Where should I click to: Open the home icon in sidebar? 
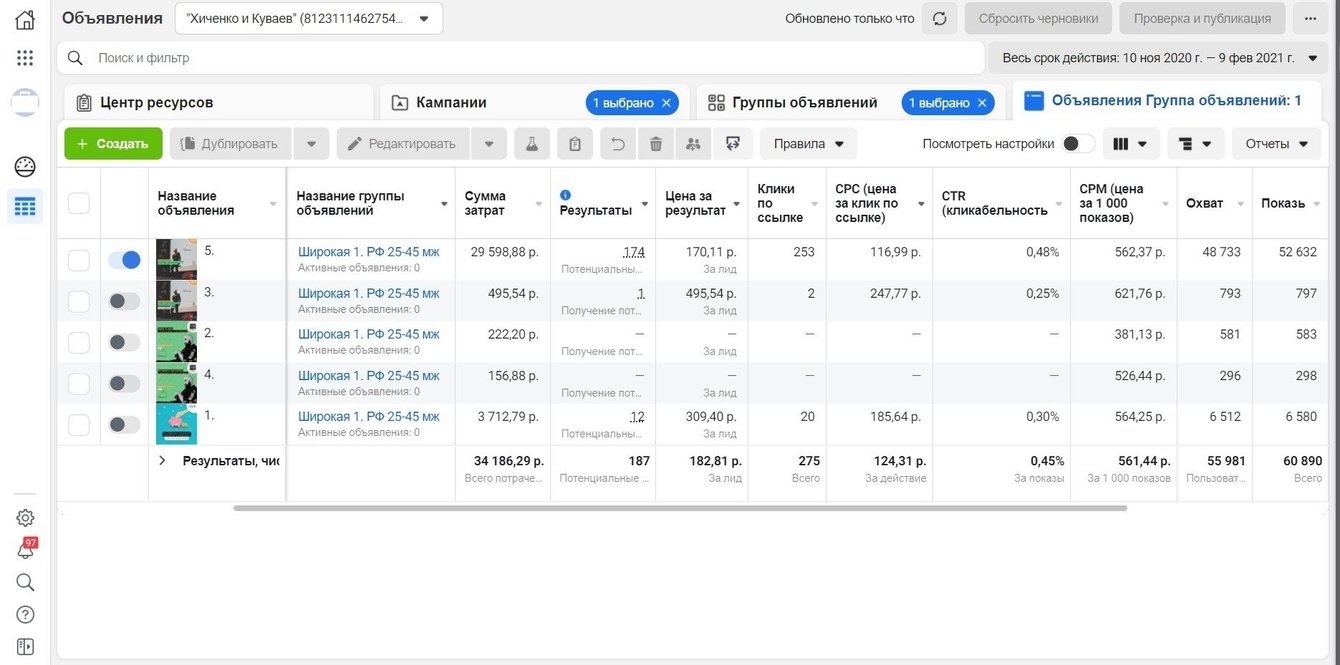click(25, 20)
